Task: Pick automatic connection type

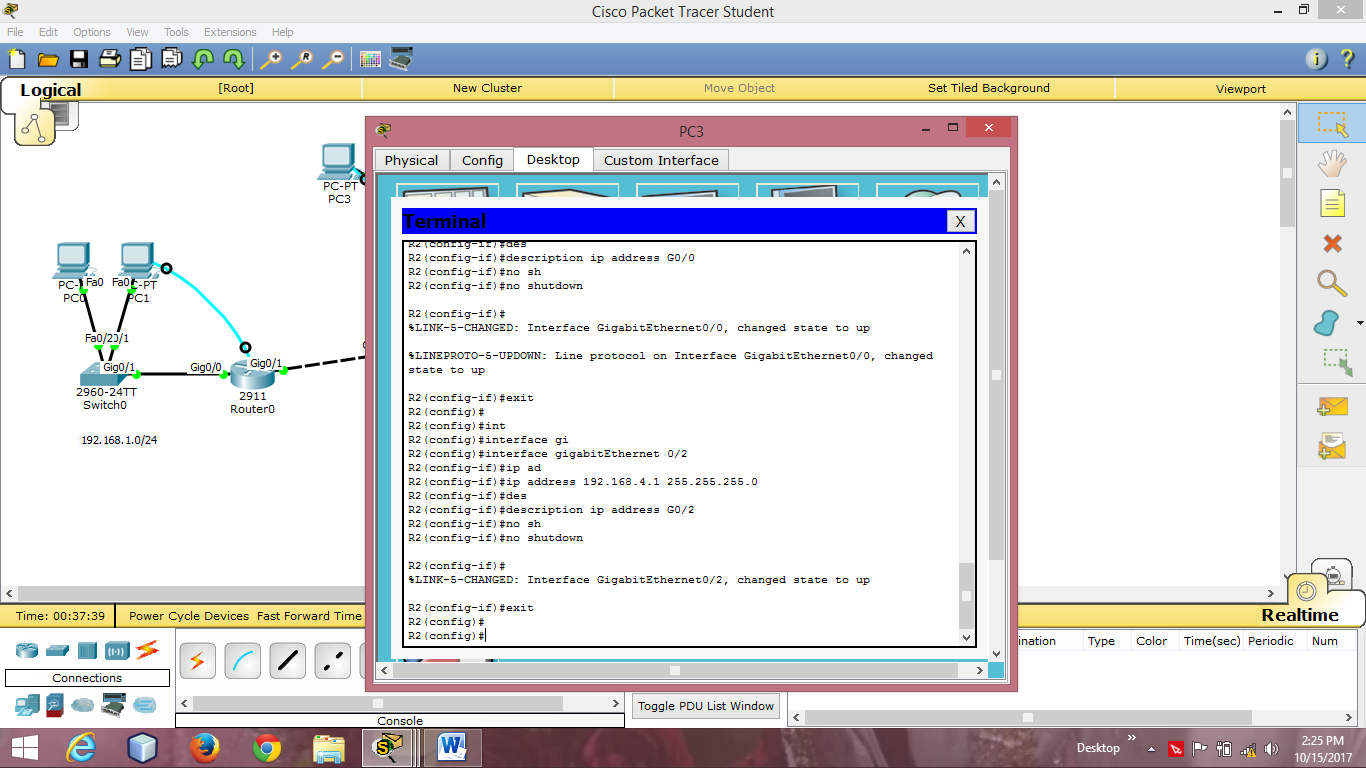Action: coord(197,660)
